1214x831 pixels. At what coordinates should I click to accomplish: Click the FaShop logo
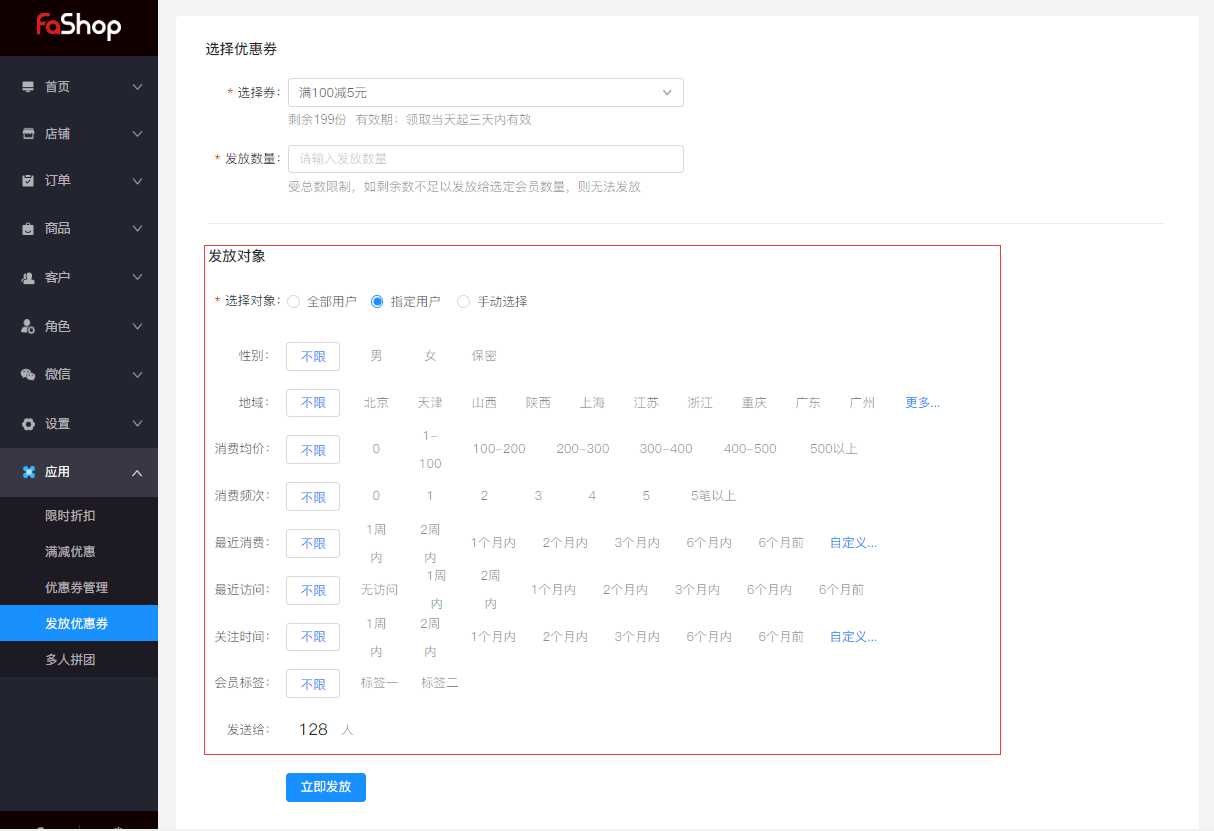click(79, 25)
